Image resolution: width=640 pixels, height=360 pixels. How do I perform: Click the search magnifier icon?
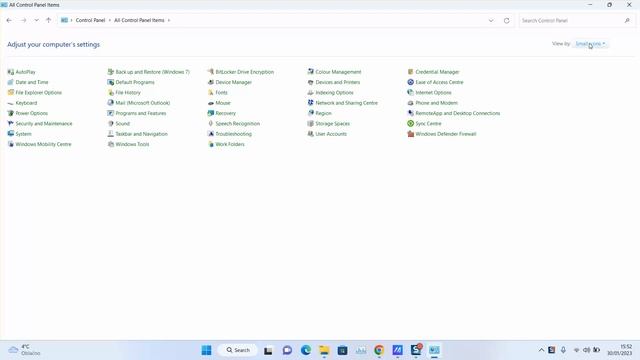click(x=627, y=20)
